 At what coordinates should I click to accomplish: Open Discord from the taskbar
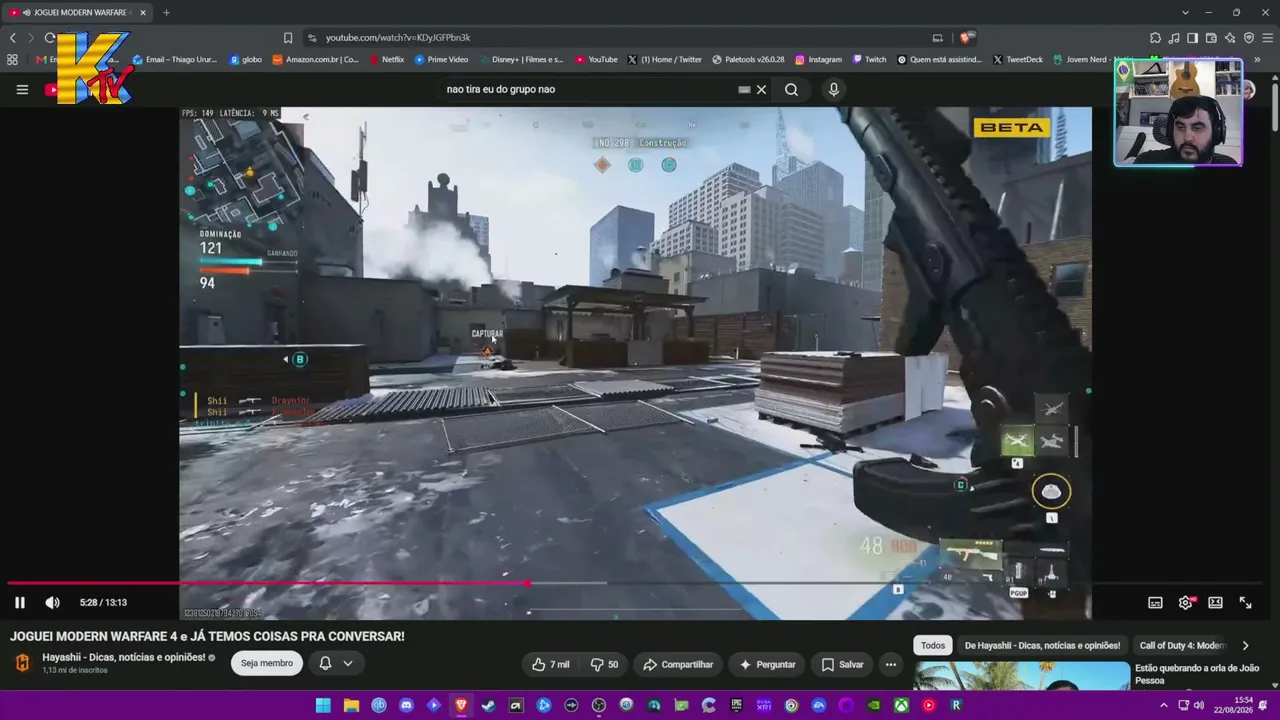click(x=406, y=705)
